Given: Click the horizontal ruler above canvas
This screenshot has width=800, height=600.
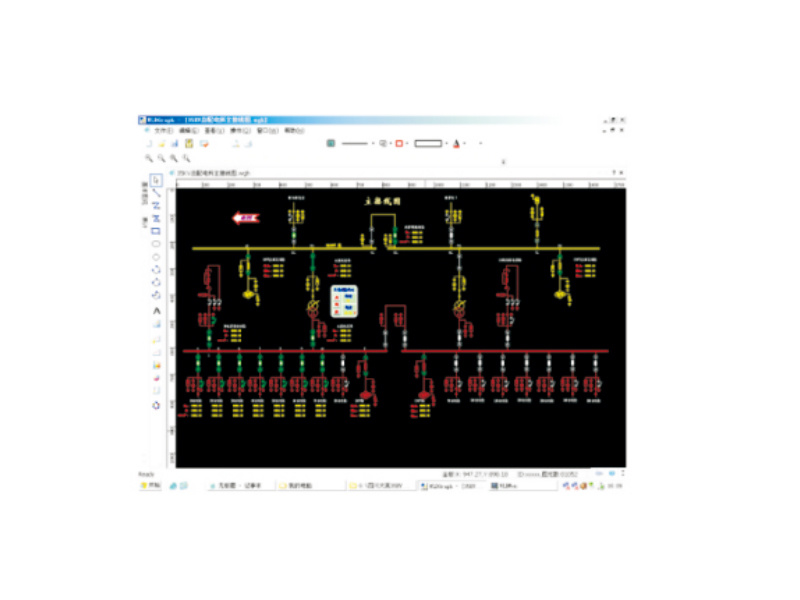Looking at the screenshot, I should [x=401, y=184].
